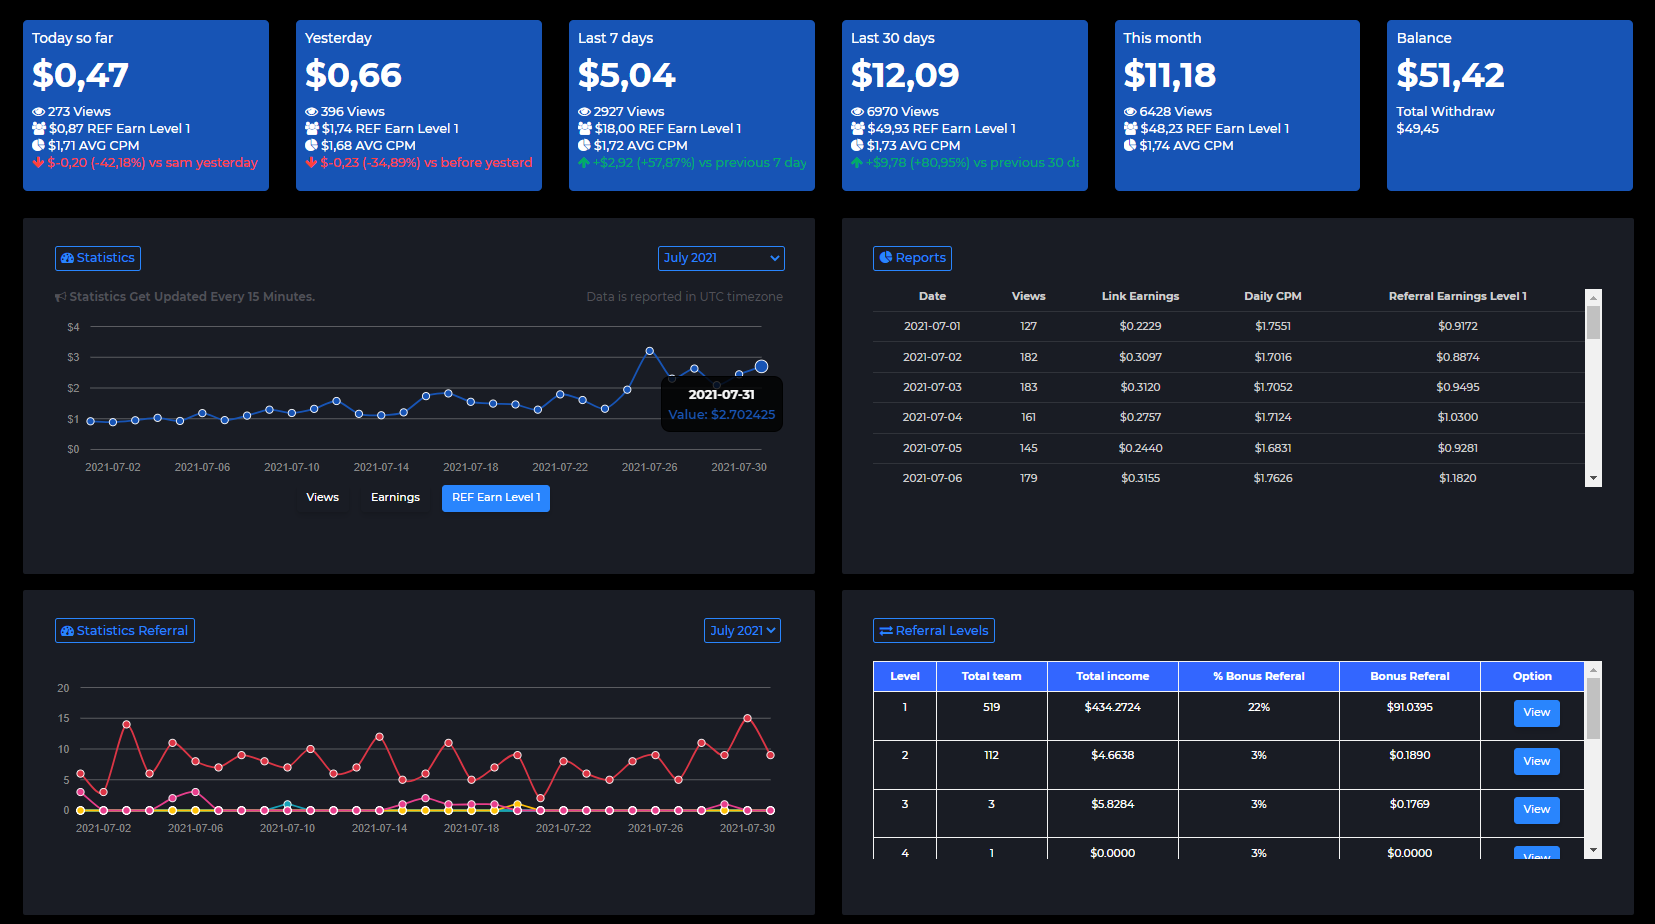Click the $0.3155 link earnings value
Screen dimensions: 1655x924
(1140, 478)
